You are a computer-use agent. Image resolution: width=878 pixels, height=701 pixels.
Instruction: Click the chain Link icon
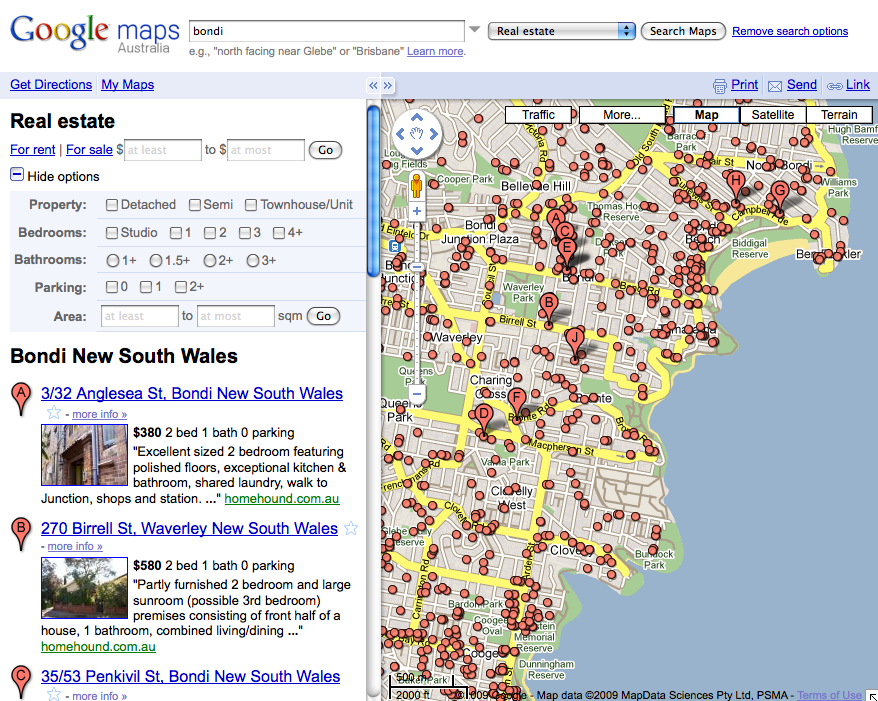pos(834,86)
